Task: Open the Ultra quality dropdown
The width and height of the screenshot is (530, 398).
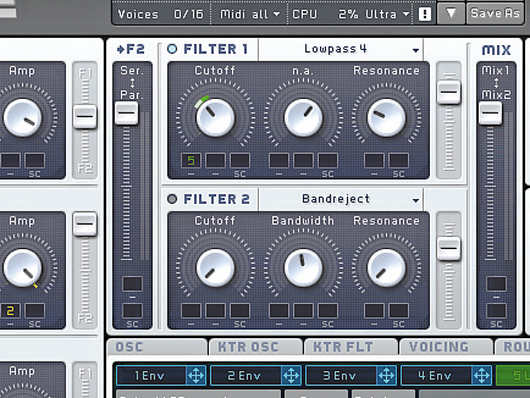Action: tap(387, 14)
